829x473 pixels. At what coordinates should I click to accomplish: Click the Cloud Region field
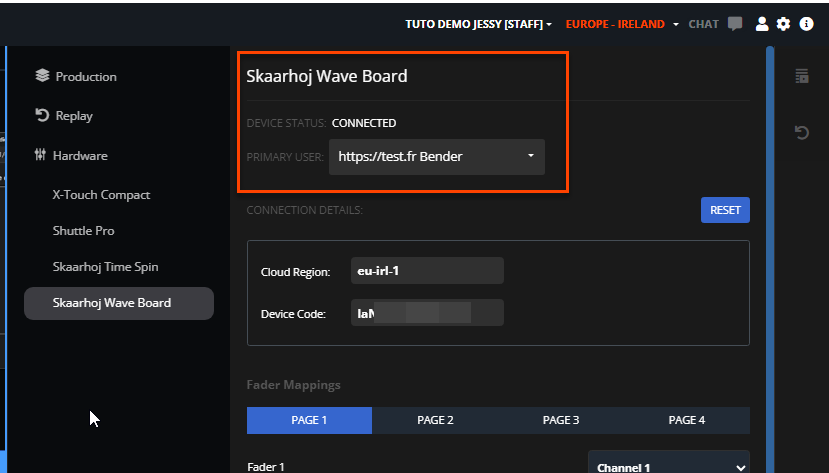427,271
